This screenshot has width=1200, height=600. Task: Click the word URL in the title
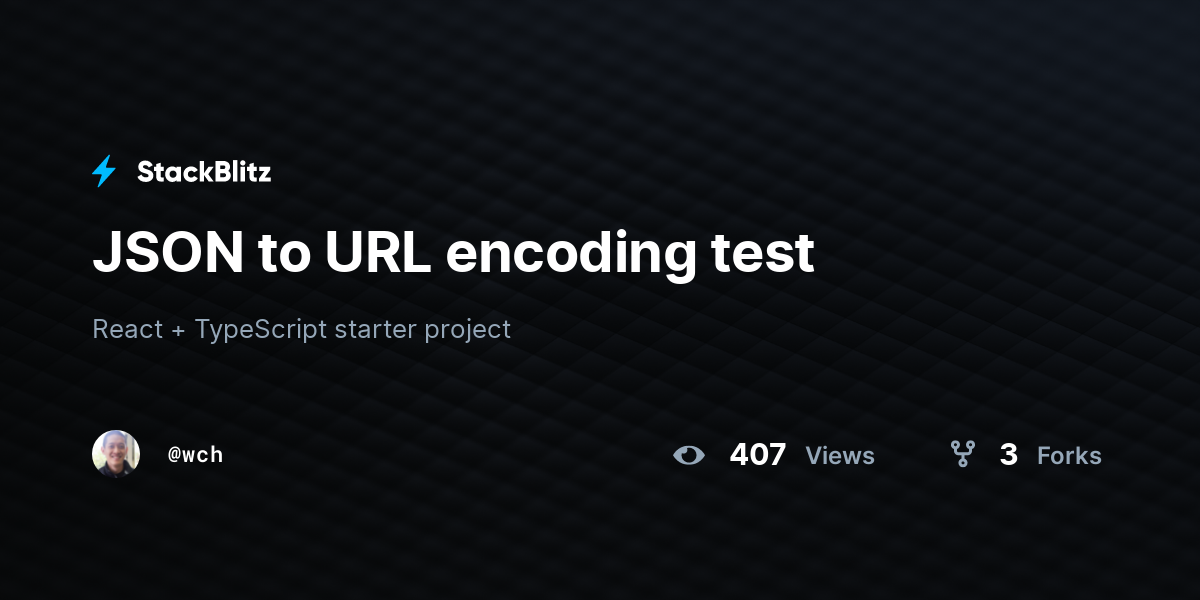coord(378,253)
